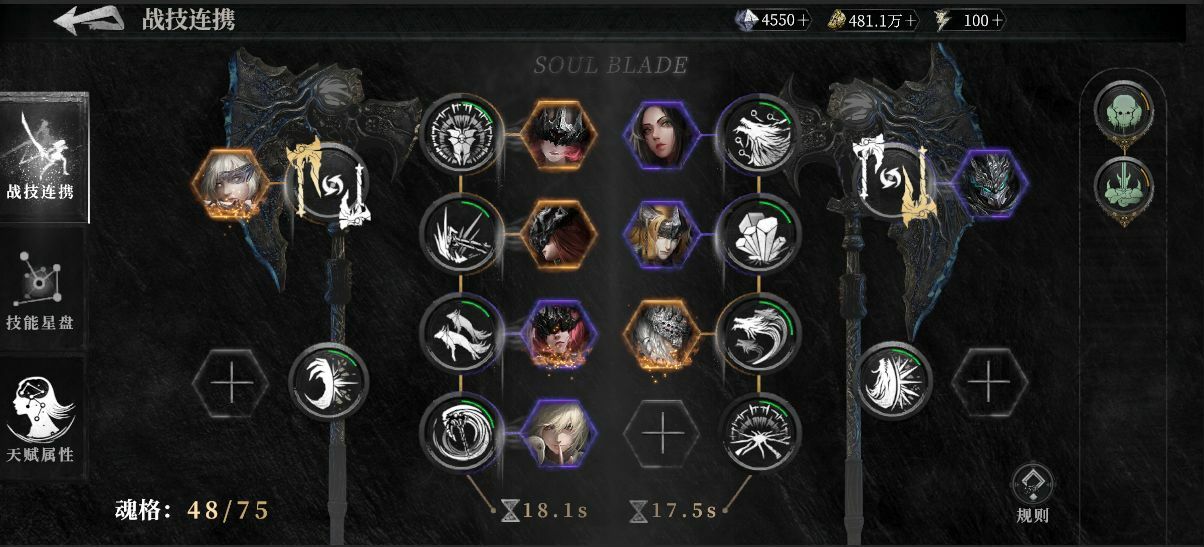Add diamonds with the plus beside 4550
Viewport: 1204px width, 547px height.
pyautogui.click(x=804, y=20)
